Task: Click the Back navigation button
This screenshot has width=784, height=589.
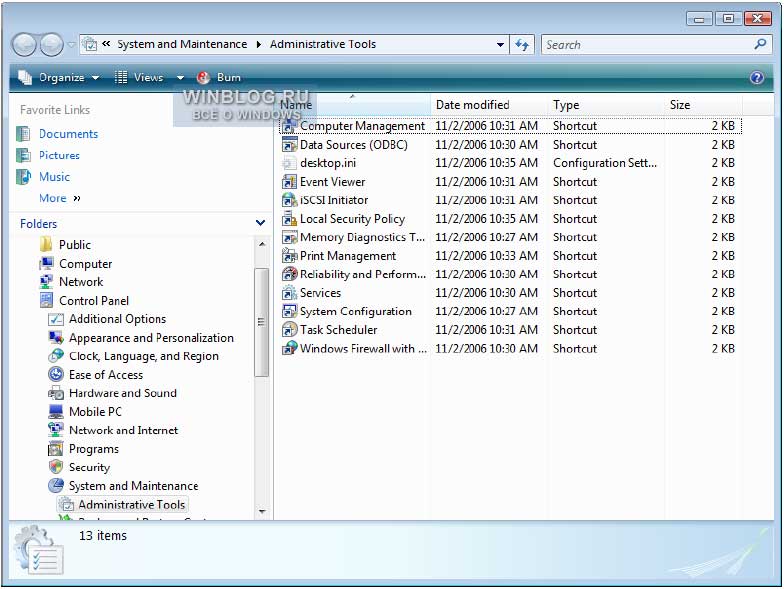Action: [x=24, y=44]
